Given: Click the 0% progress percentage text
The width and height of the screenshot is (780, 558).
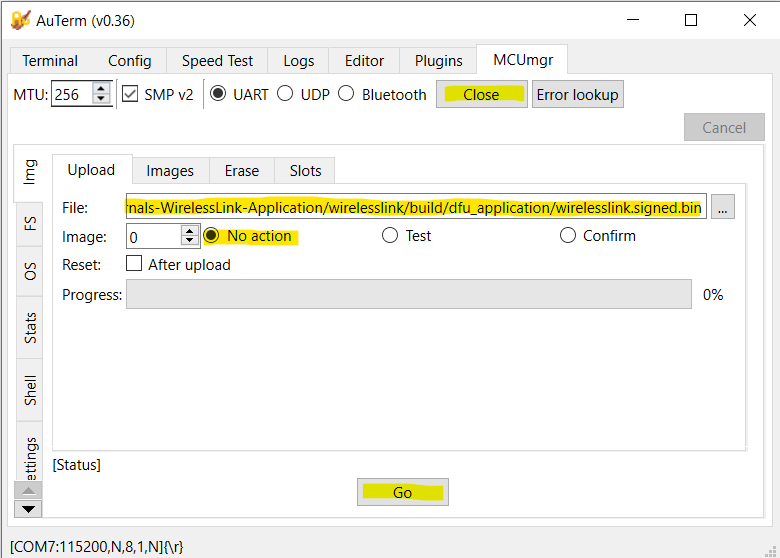Looking at the screenshot, I should (x=713, y=295).
